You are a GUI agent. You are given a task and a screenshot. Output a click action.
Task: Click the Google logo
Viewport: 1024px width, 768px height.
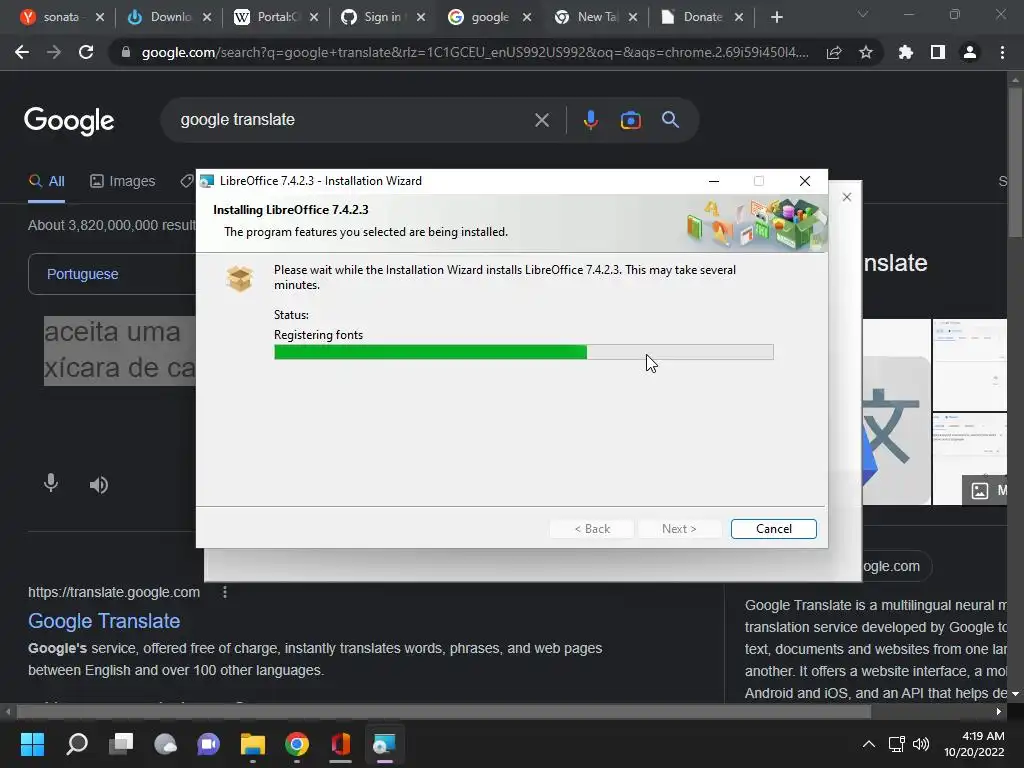(69, 120)
